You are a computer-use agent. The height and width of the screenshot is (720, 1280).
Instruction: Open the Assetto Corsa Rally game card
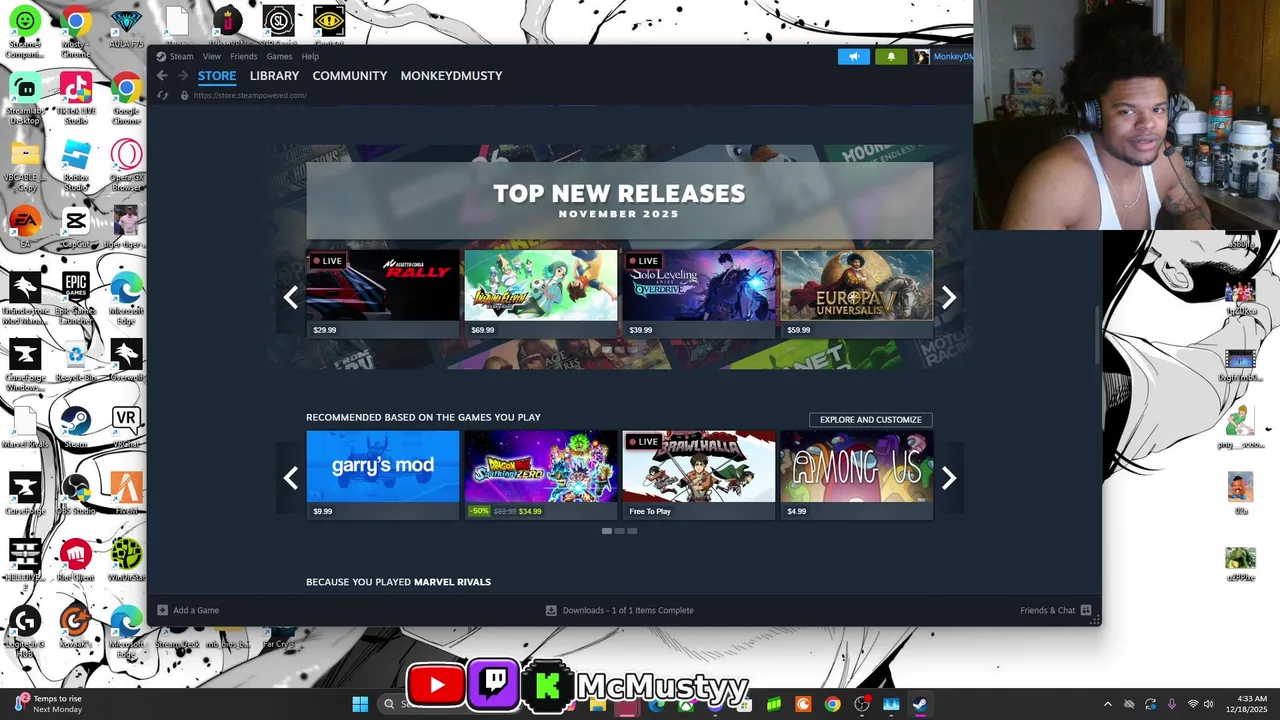383,294
